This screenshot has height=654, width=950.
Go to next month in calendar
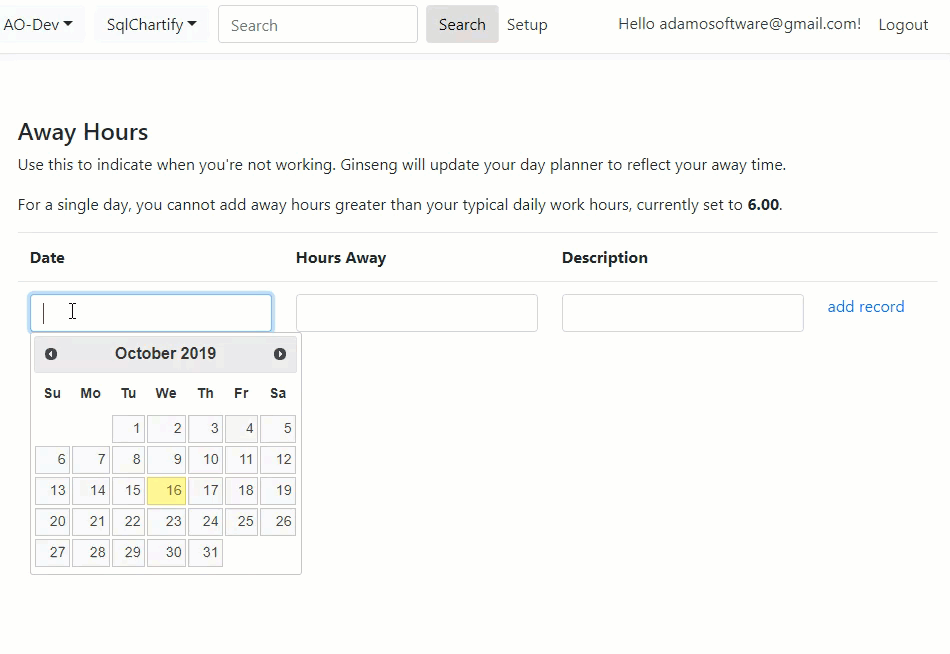(280, 354)
